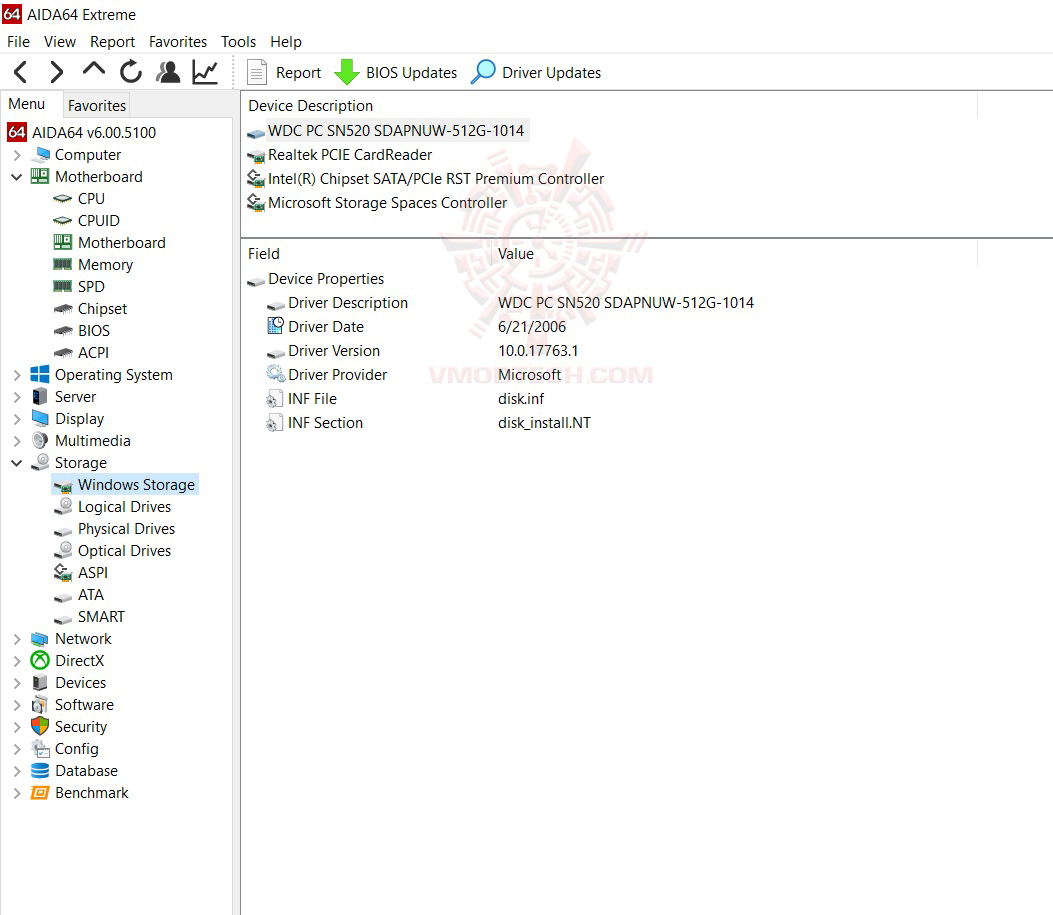Expand the DirectX tree node
Viewport: 1053px width, 915px height.
click(x=17, y=661)
